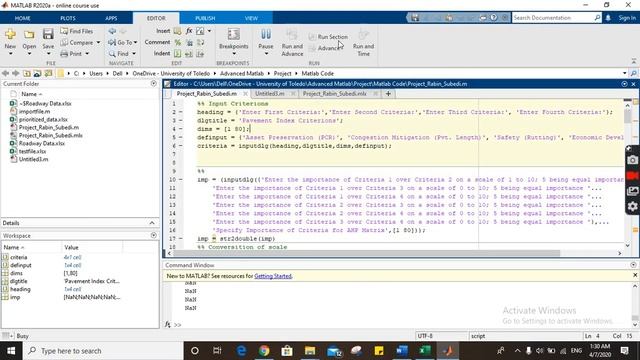Viewport: 640px width, 360px height.
Task: Click the Comment percent icon
Action: click(x=178, y=42)
